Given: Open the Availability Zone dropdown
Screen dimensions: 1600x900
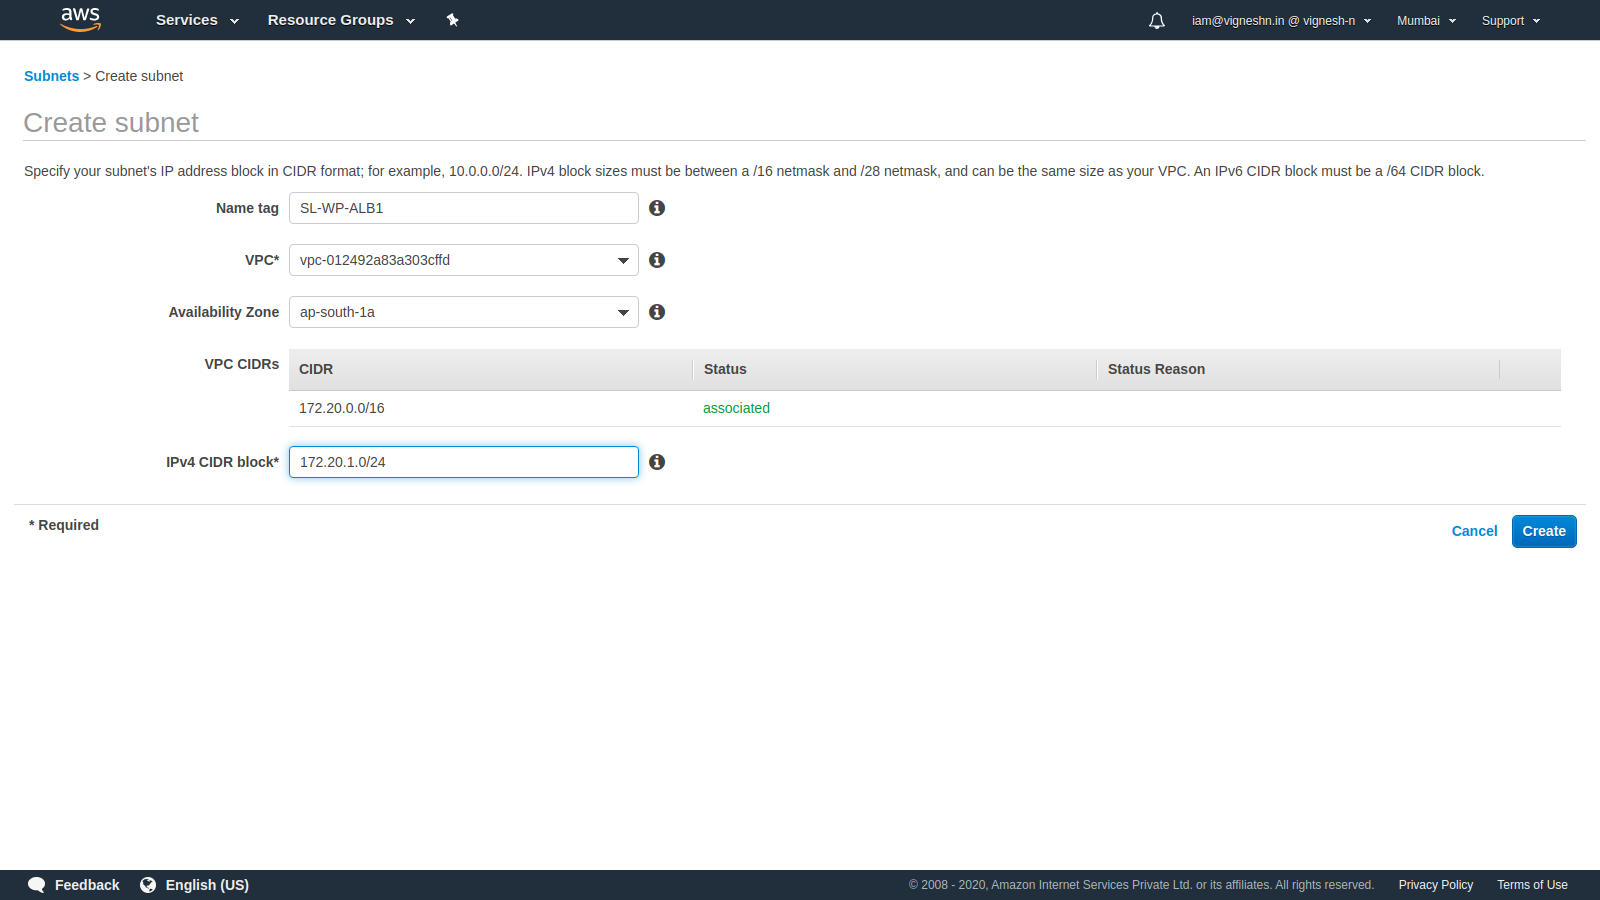Looking at the screenshot, I should (464, 312).
